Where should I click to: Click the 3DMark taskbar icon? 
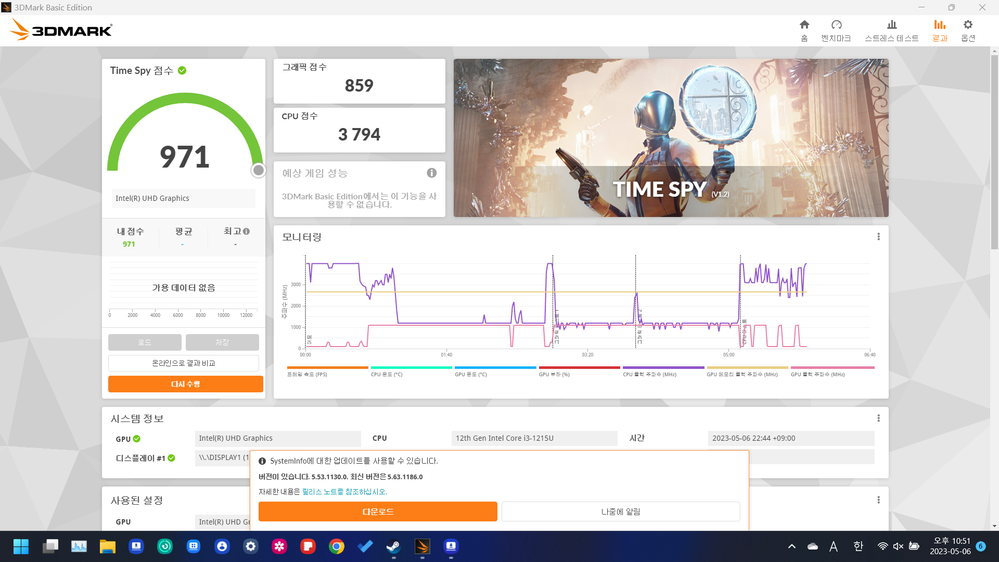(x=422, y=547)
